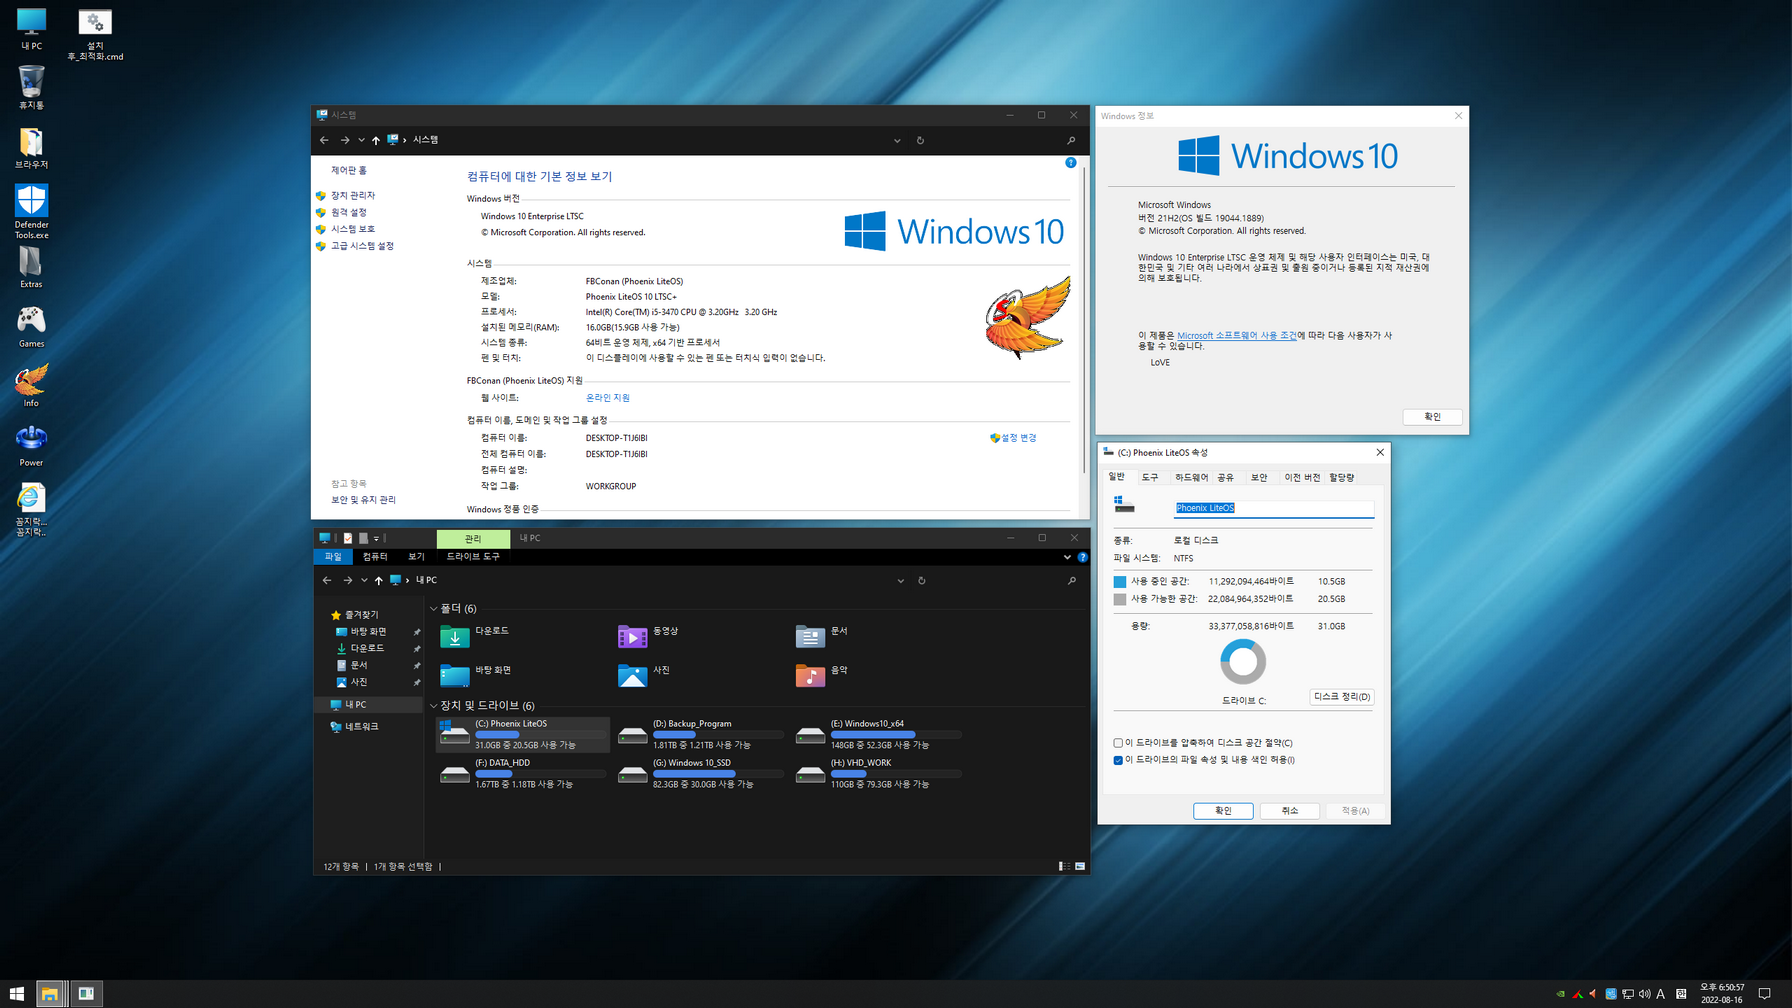Click 확인 in Windows 정보 dialog
The image size is (1792, 1008).
[1432, 417]
